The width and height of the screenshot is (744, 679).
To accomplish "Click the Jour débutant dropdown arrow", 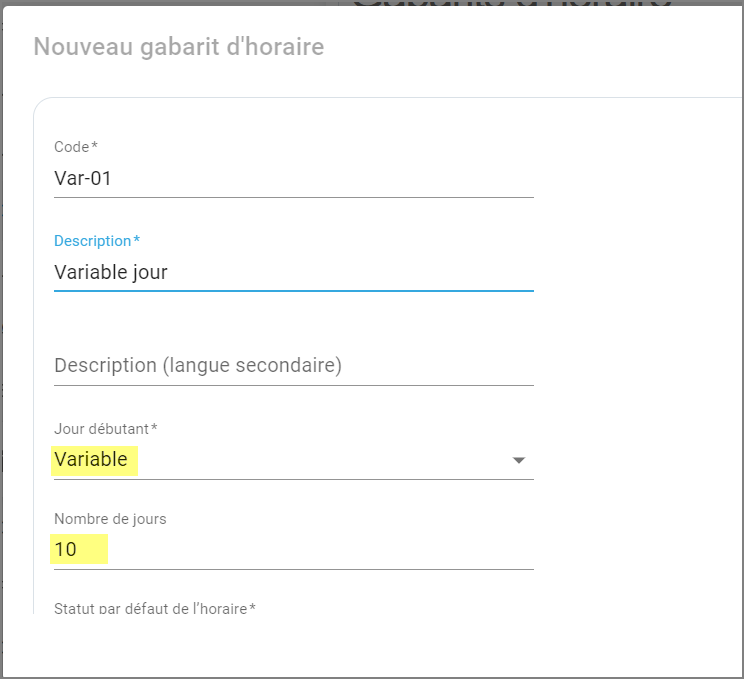I will pos(518,461).
